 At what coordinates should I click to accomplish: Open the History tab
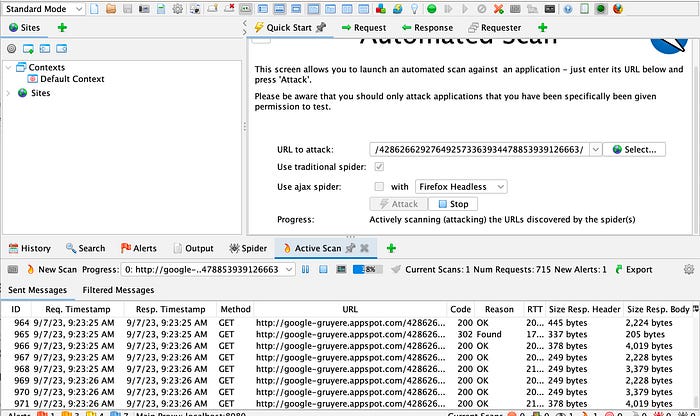coord(29,248)
